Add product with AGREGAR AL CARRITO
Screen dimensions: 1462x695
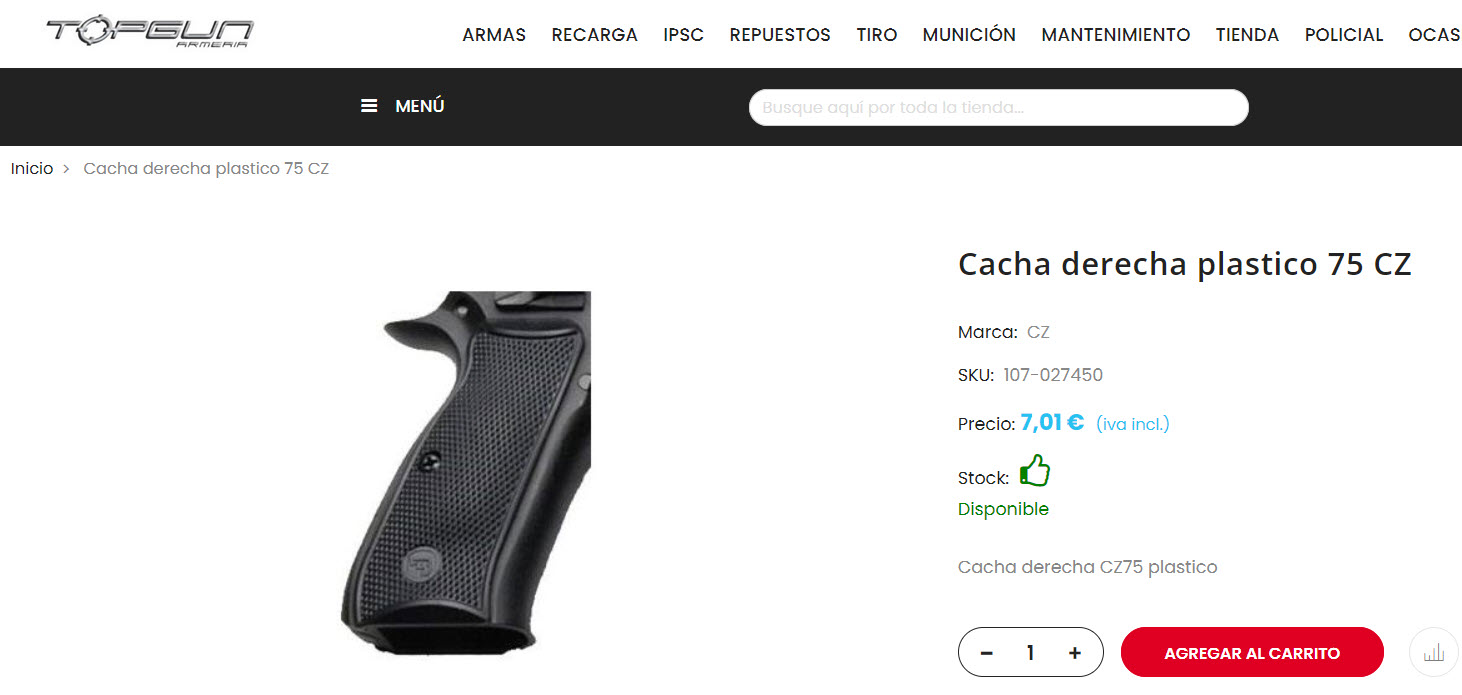[x=1252, y=653]
